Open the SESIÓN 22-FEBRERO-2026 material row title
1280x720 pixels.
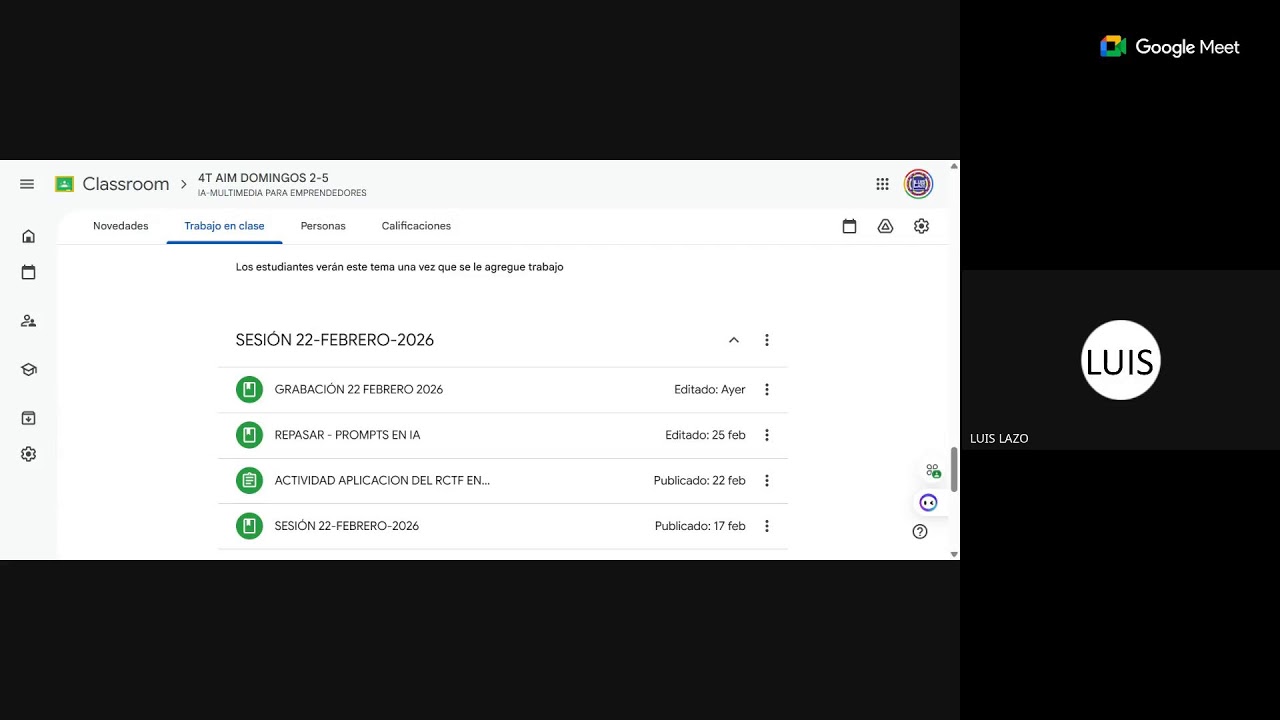(347, 526)
